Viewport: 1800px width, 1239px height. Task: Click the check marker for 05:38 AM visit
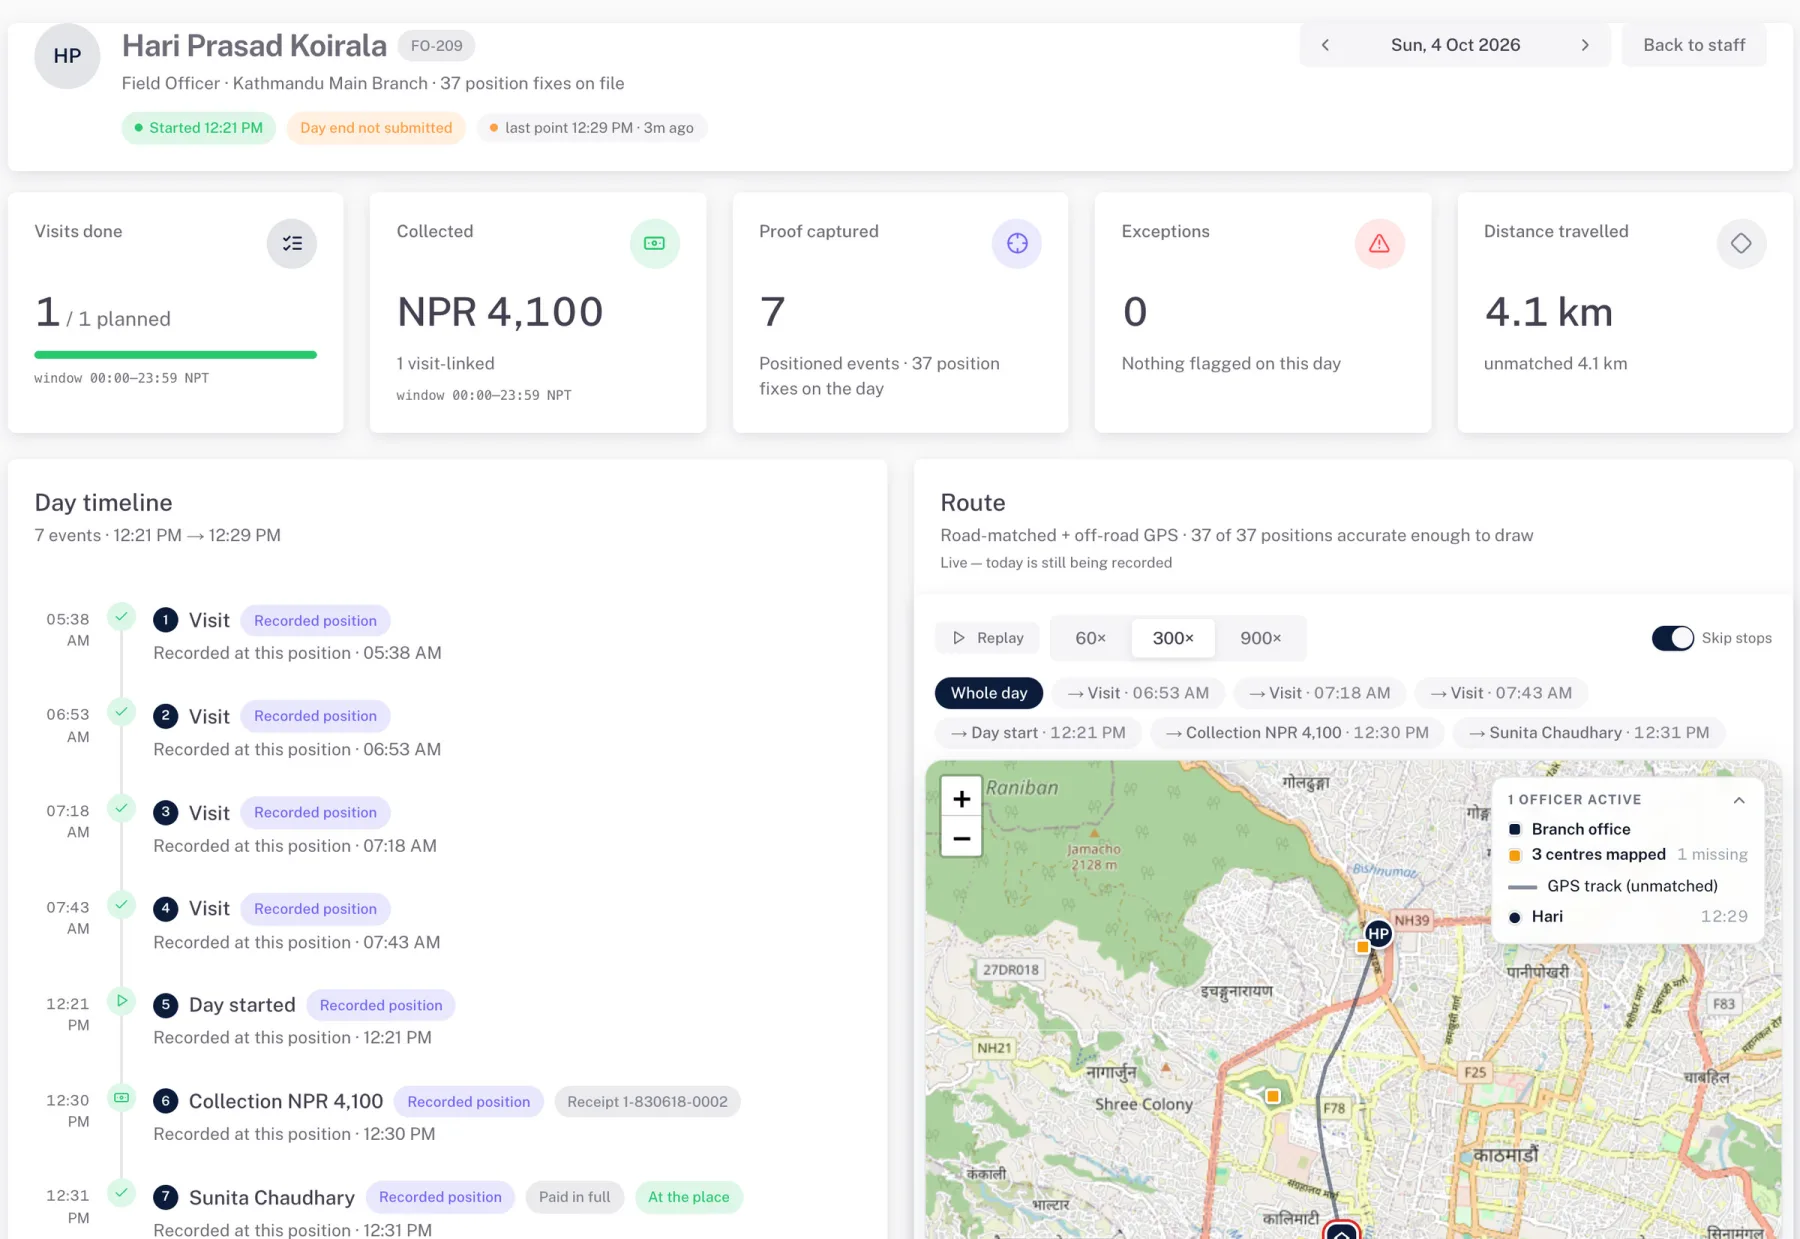click(x=121, y=616)
